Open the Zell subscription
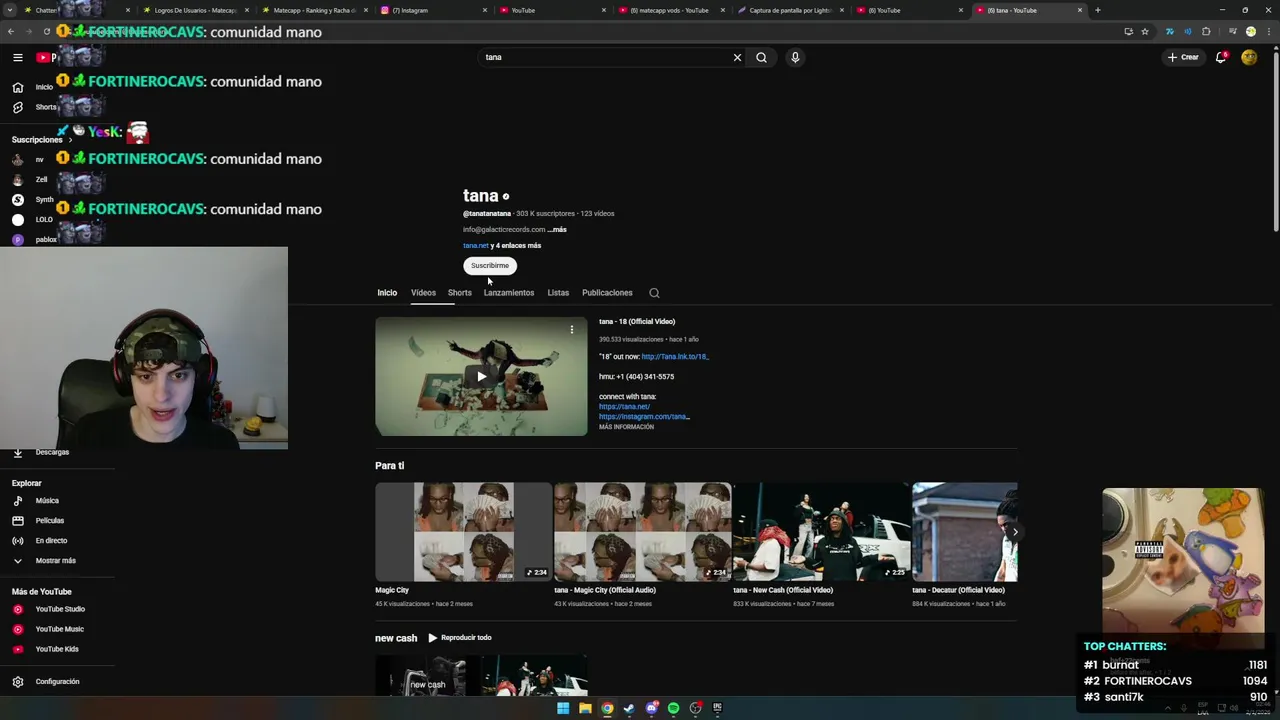 click(30, 180)
